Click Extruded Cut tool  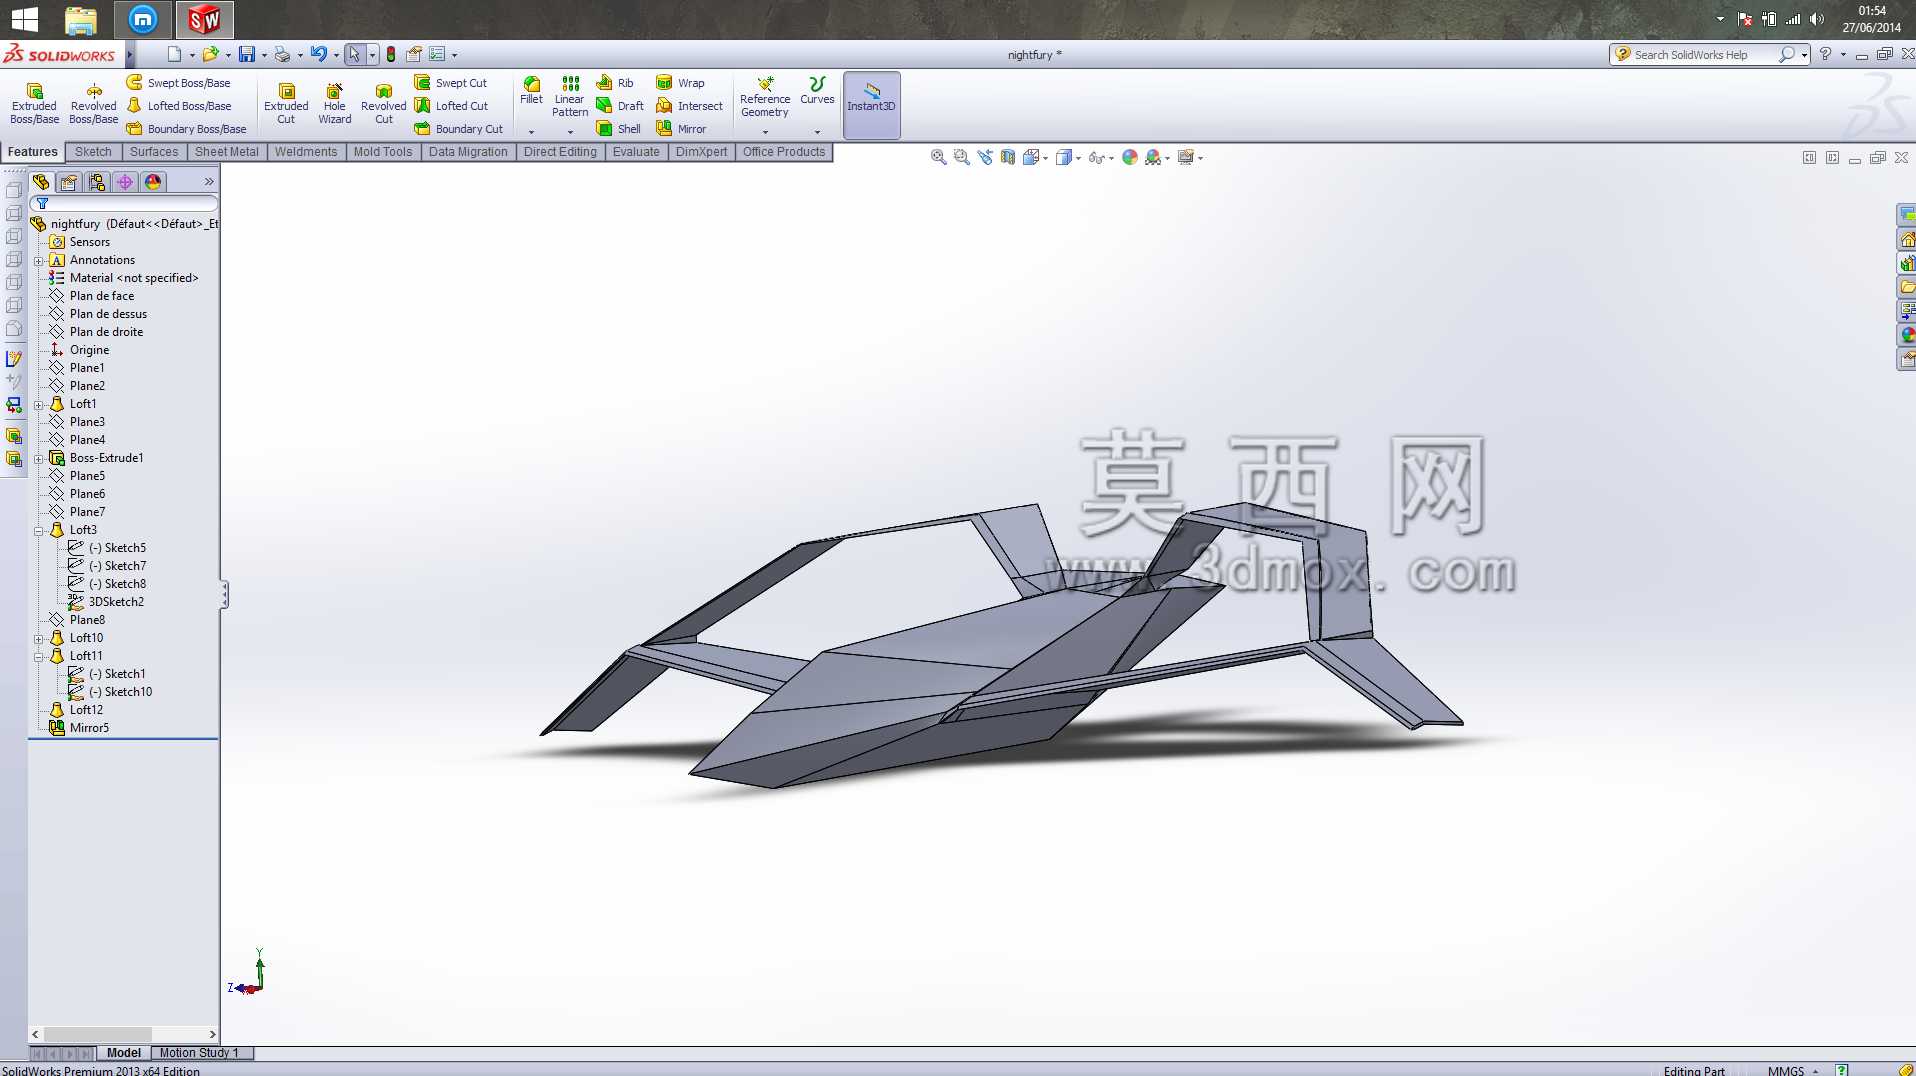[x=286, y=104]
